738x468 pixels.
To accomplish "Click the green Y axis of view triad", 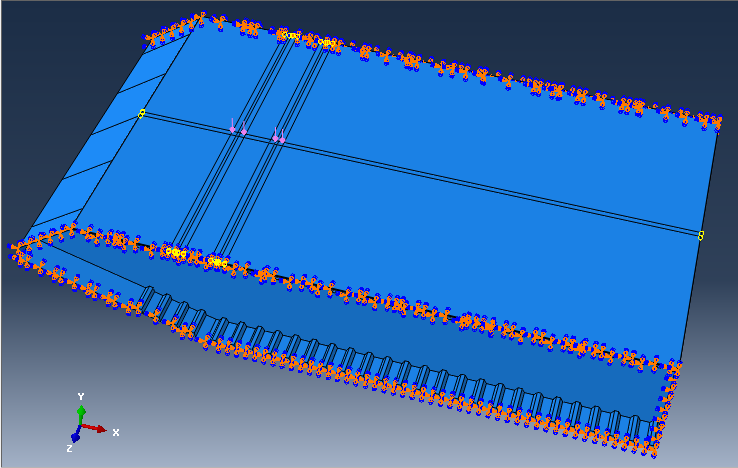I will tap(81, 414).
